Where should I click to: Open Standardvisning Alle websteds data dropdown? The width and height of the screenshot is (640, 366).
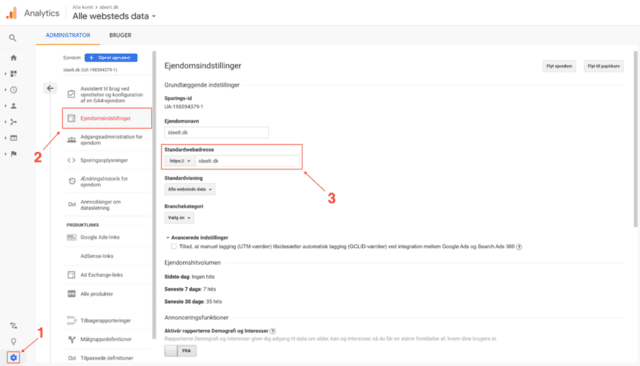point(190,189)
